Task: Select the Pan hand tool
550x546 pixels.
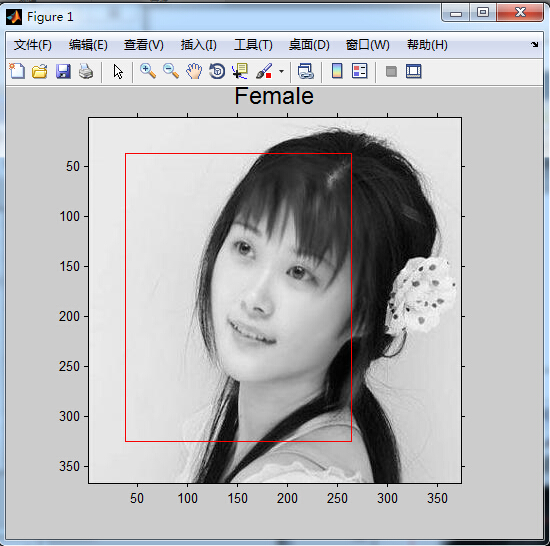Action: click(194, 71)
